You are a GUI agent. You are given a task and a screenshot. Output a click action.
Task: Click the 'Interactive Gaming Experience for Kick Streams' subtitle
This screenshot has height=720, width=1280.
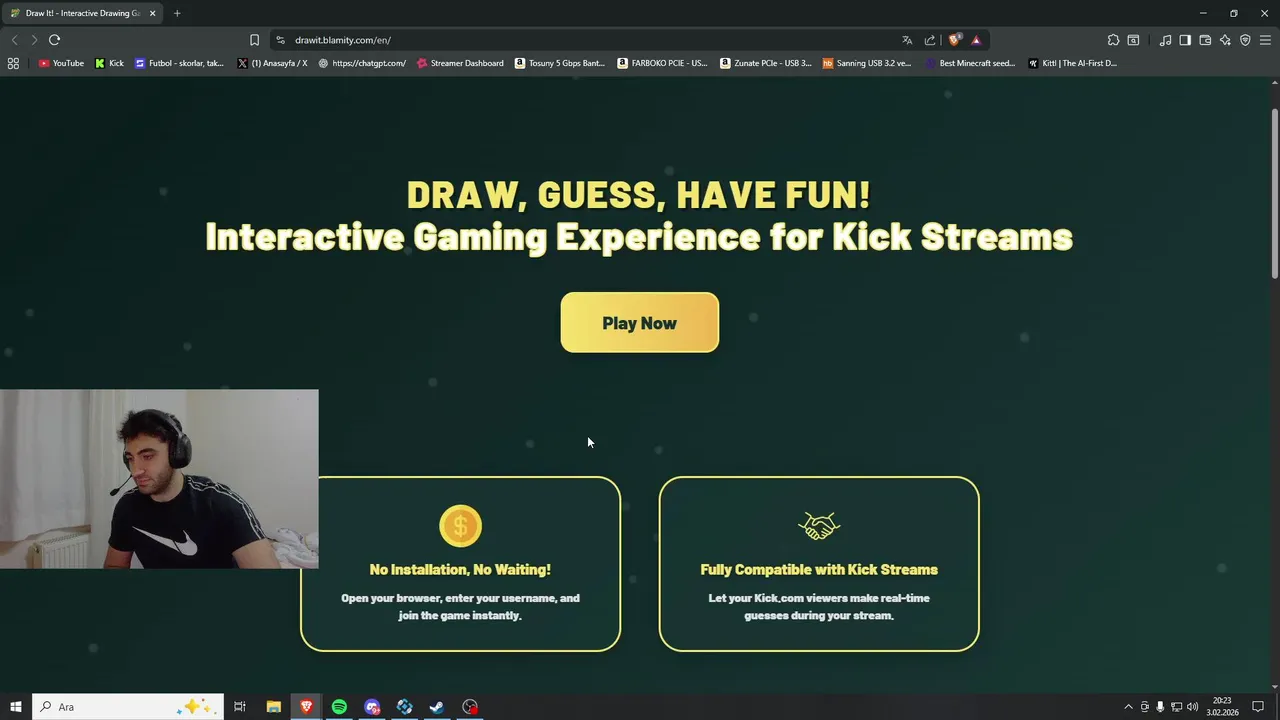(x=639, y=237)
